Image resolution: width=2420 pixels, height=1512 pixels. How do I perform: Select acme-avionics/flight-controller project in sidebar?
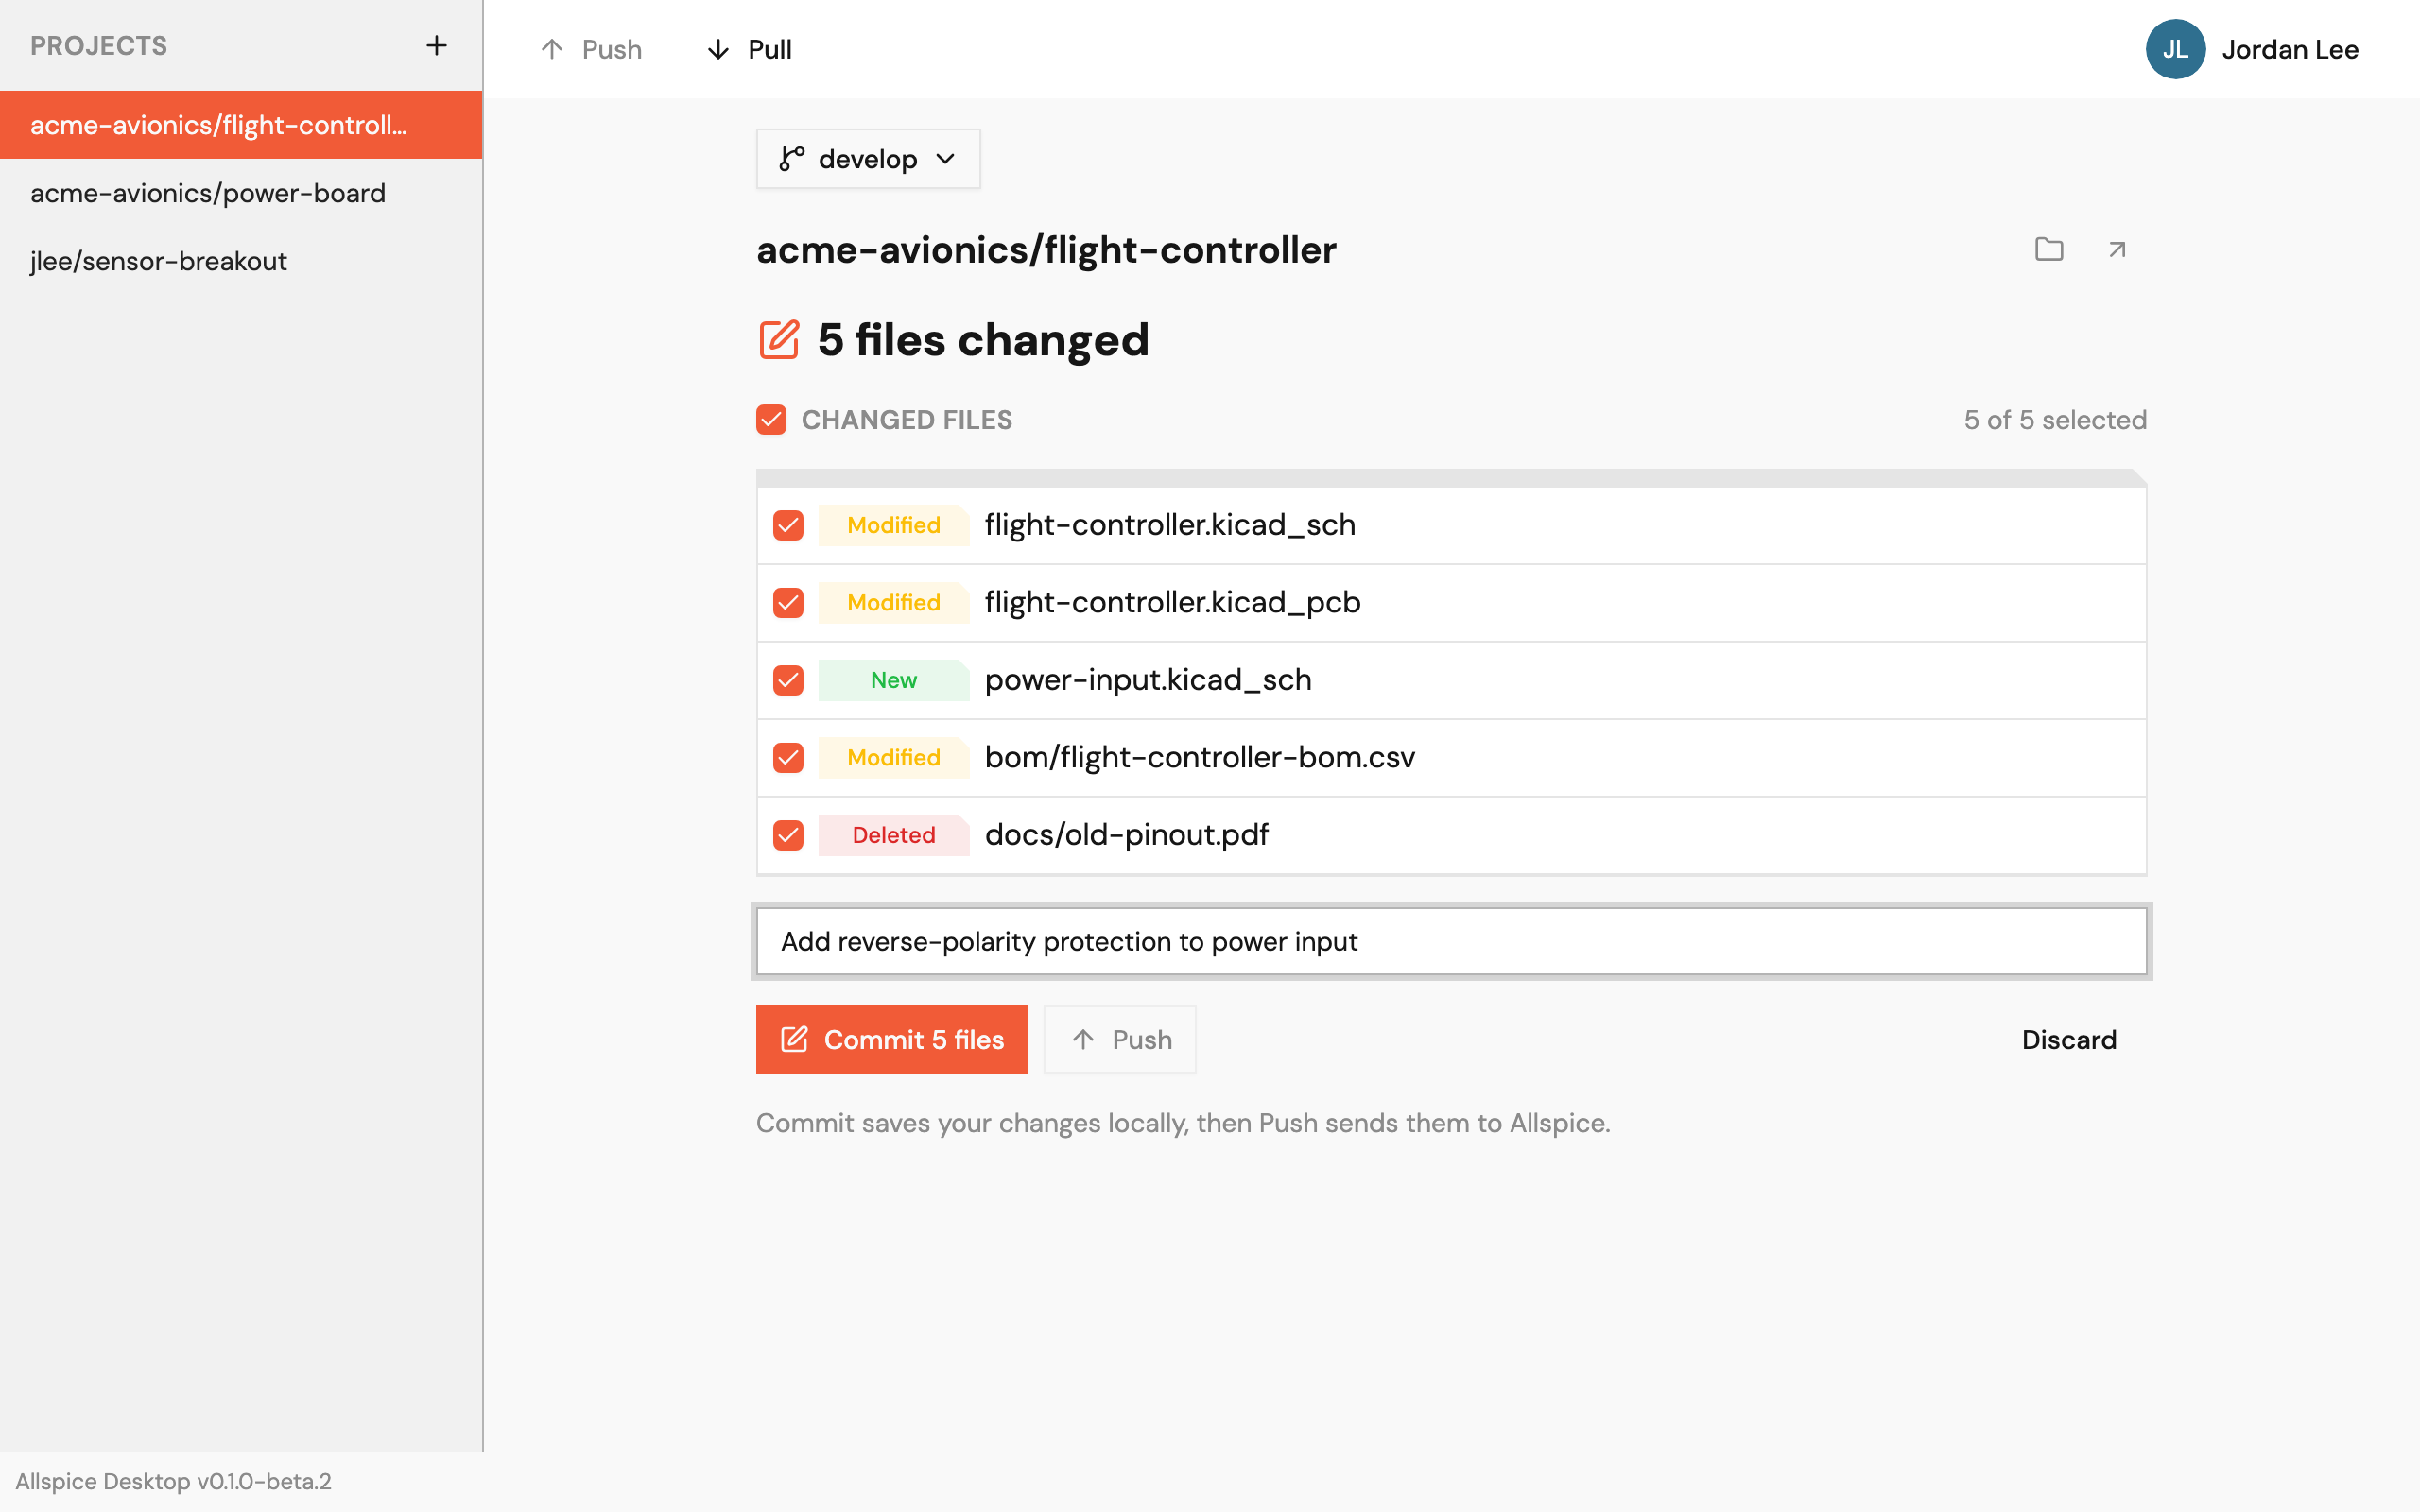[241, 125]
